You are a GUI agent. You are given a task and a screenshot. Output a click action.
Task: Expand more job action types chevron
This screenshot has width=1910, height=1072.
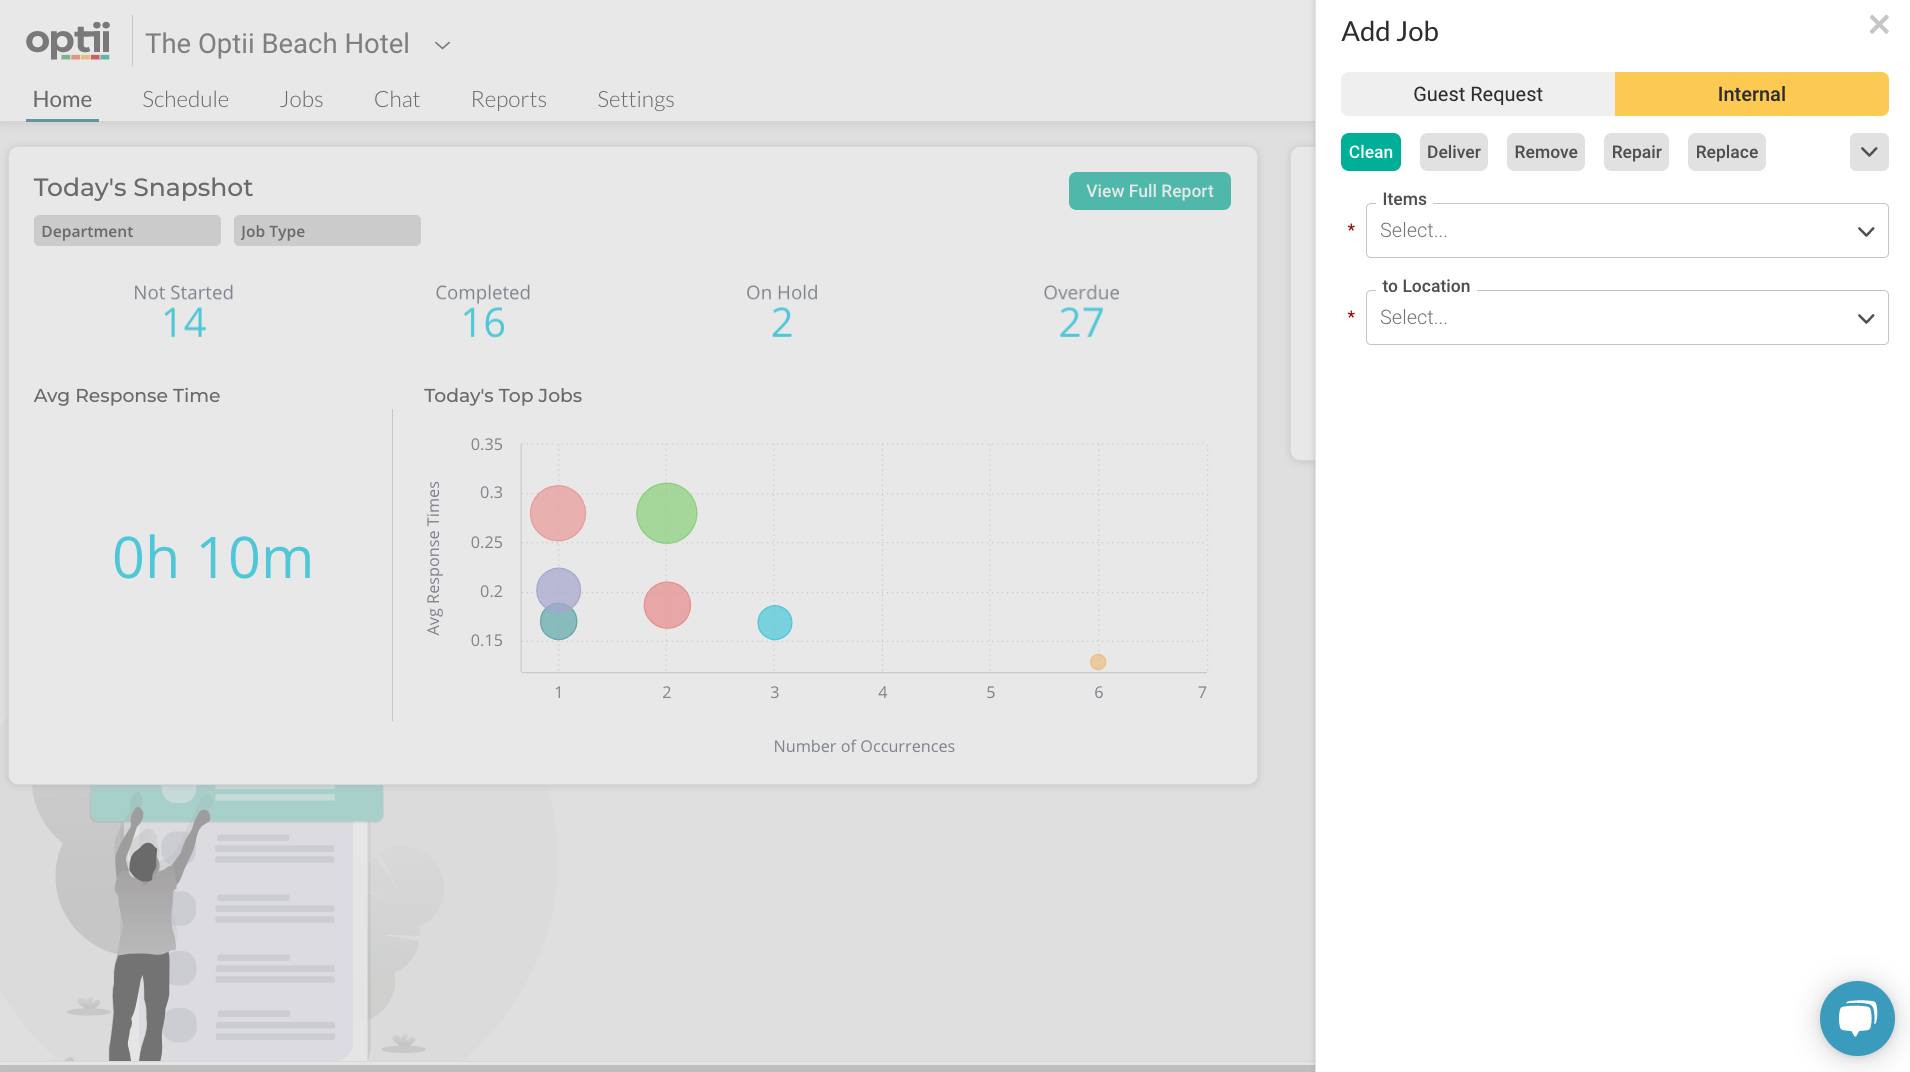(1868, 152)
